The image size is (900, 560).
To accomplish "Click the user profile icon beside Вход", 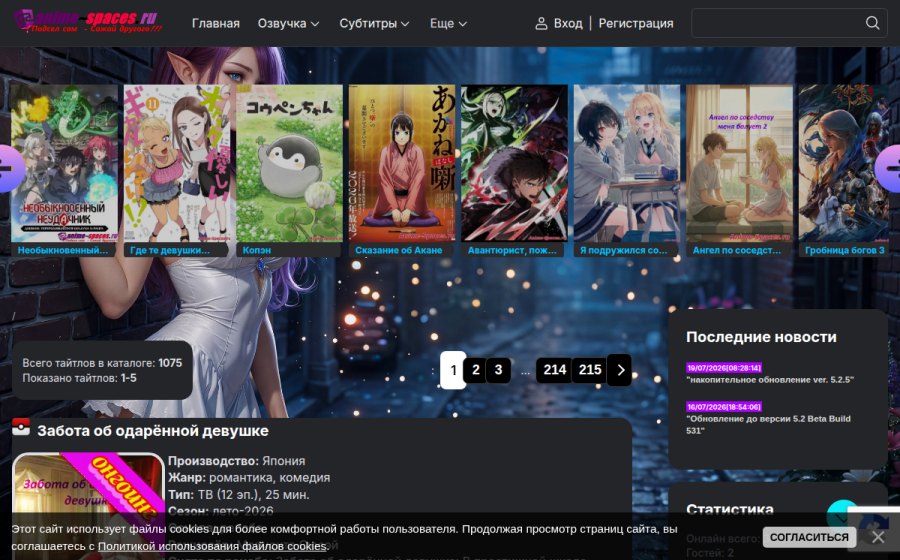I will point(541,24).
